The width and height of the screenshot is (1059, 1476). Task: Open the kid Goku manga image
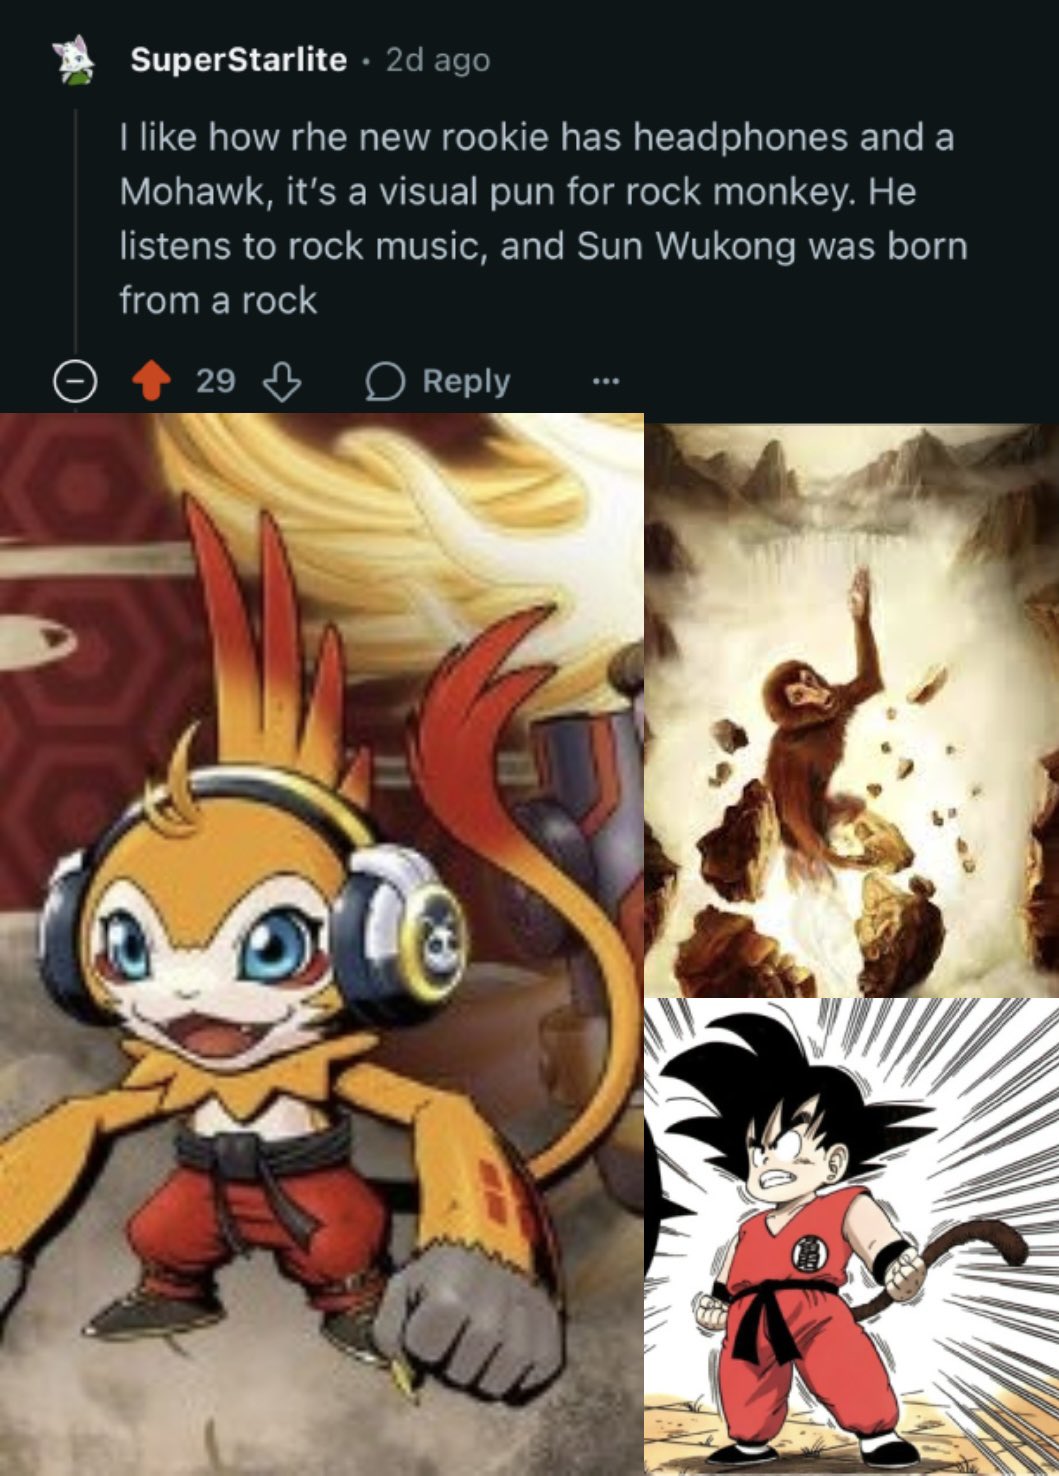coord(851,1236)
